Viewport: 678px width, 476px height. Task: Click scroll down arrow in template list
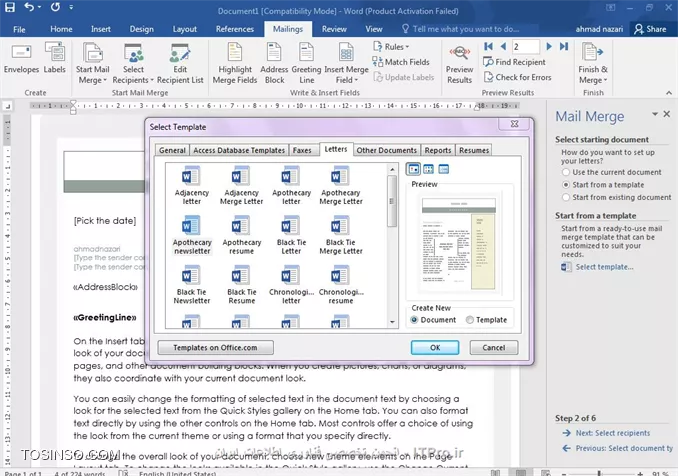click(x=392, y=322)
